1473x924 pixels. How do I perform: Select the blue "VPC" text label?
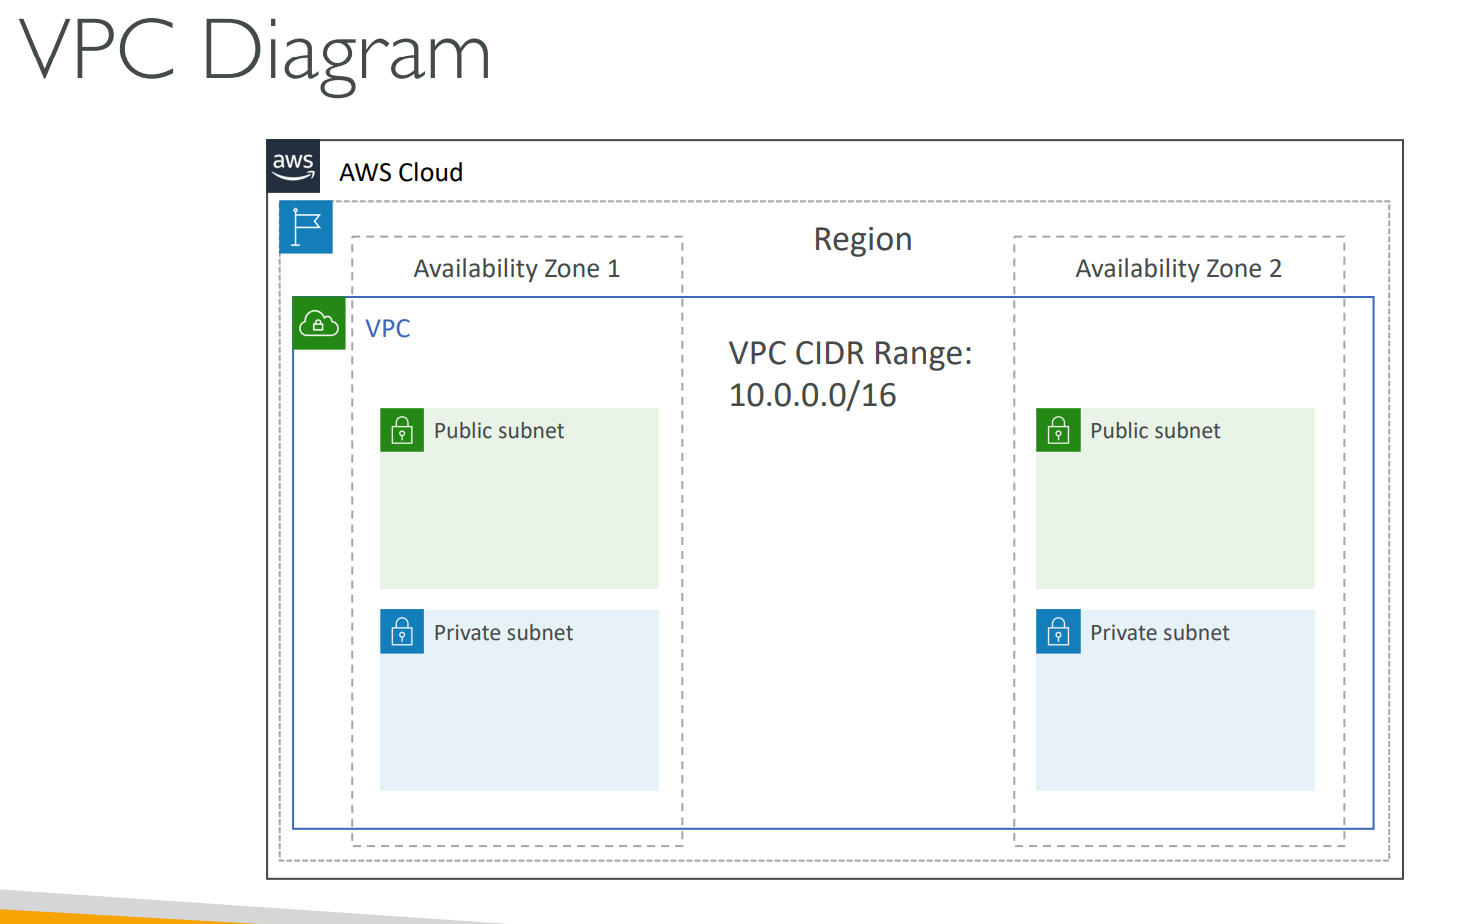coord(388,329)
